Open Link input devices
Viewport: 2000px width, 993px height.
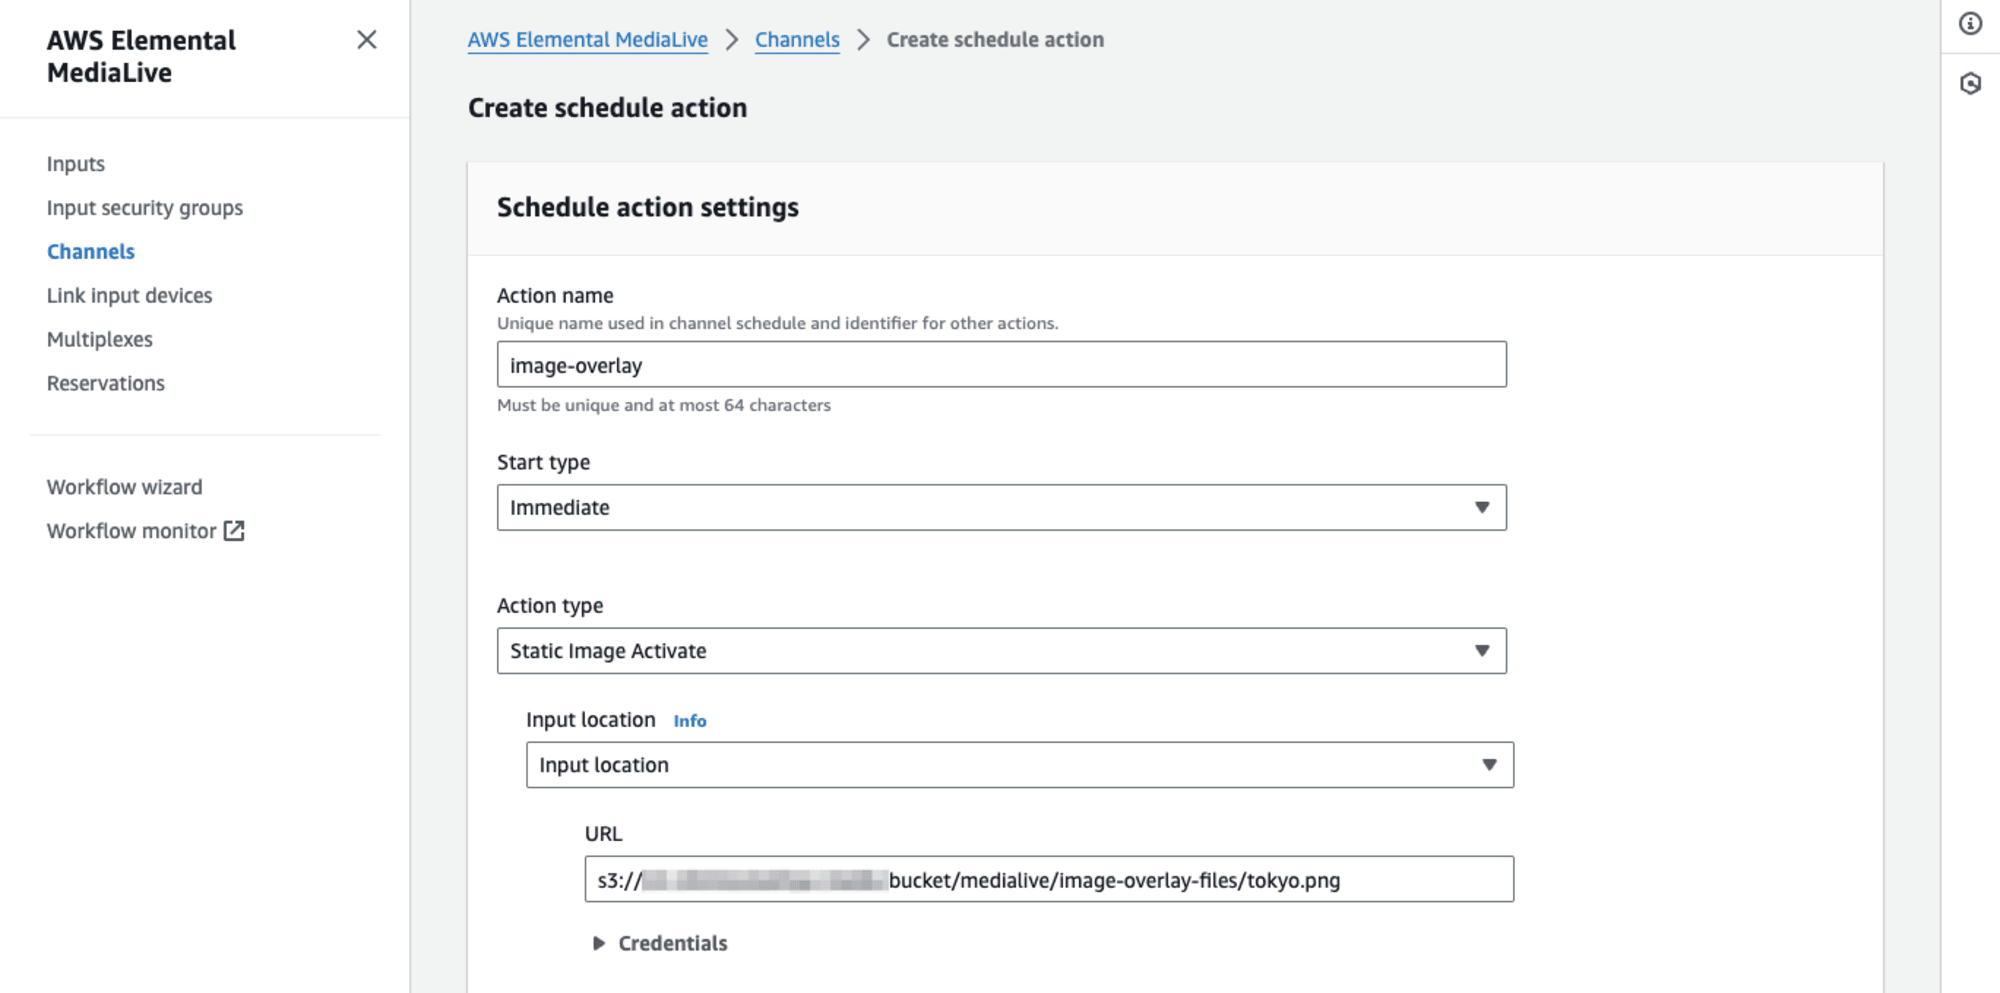click(x=130, y=296)
